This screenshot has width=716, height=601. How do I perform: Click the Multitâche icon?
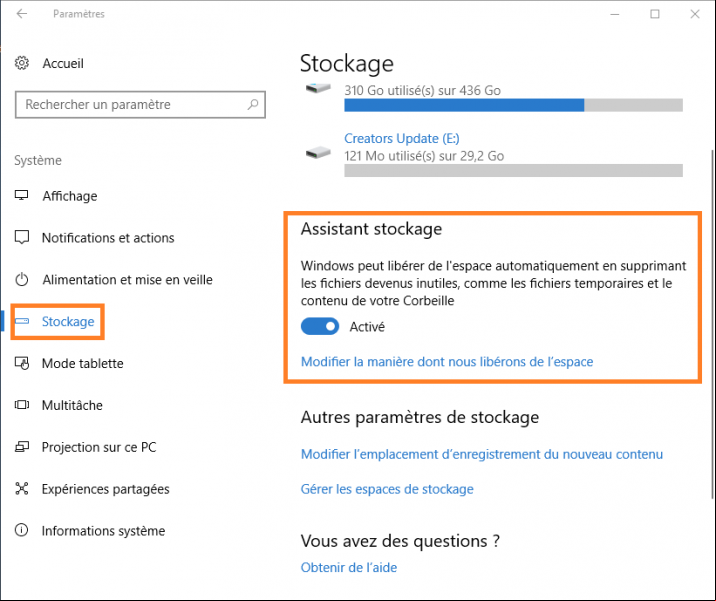pyautogui.click(x=21, y=405)
